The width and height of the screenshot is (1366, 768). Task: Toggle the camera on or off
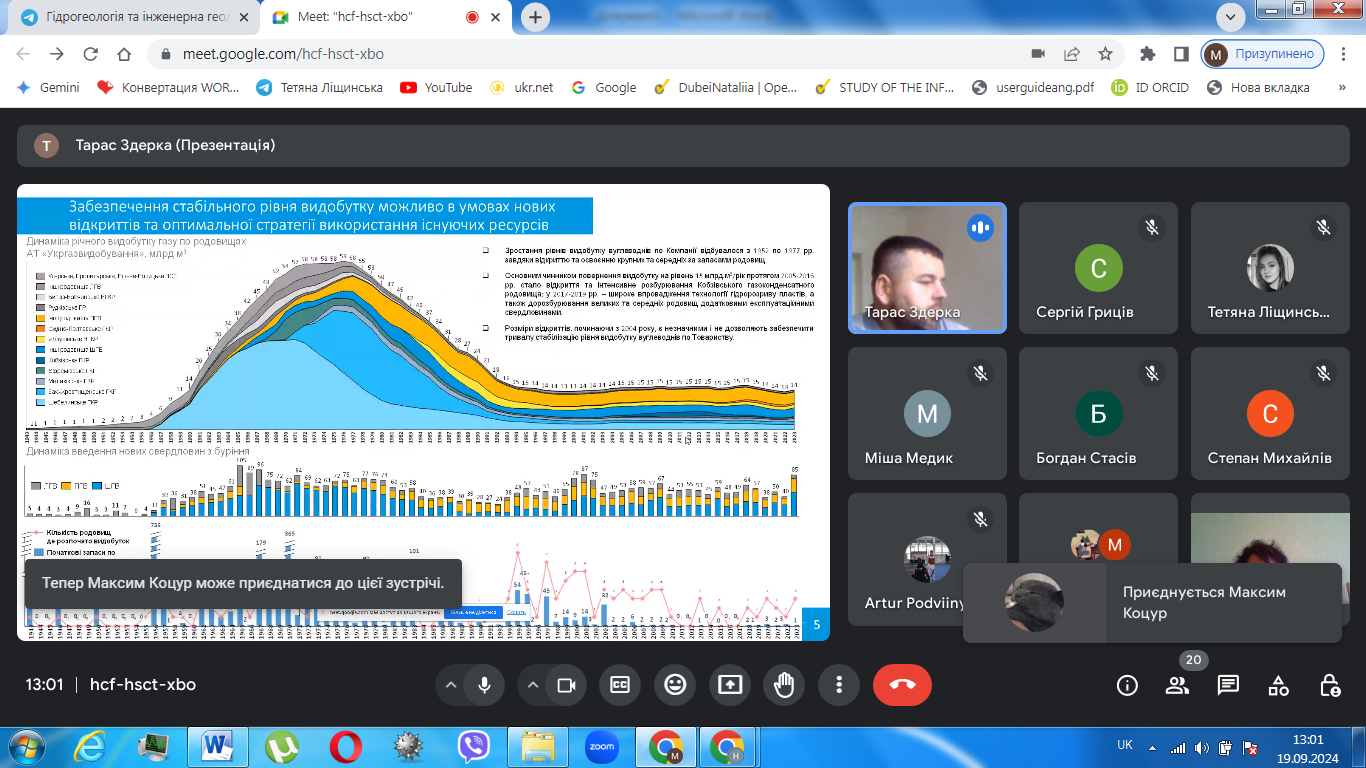566,685
